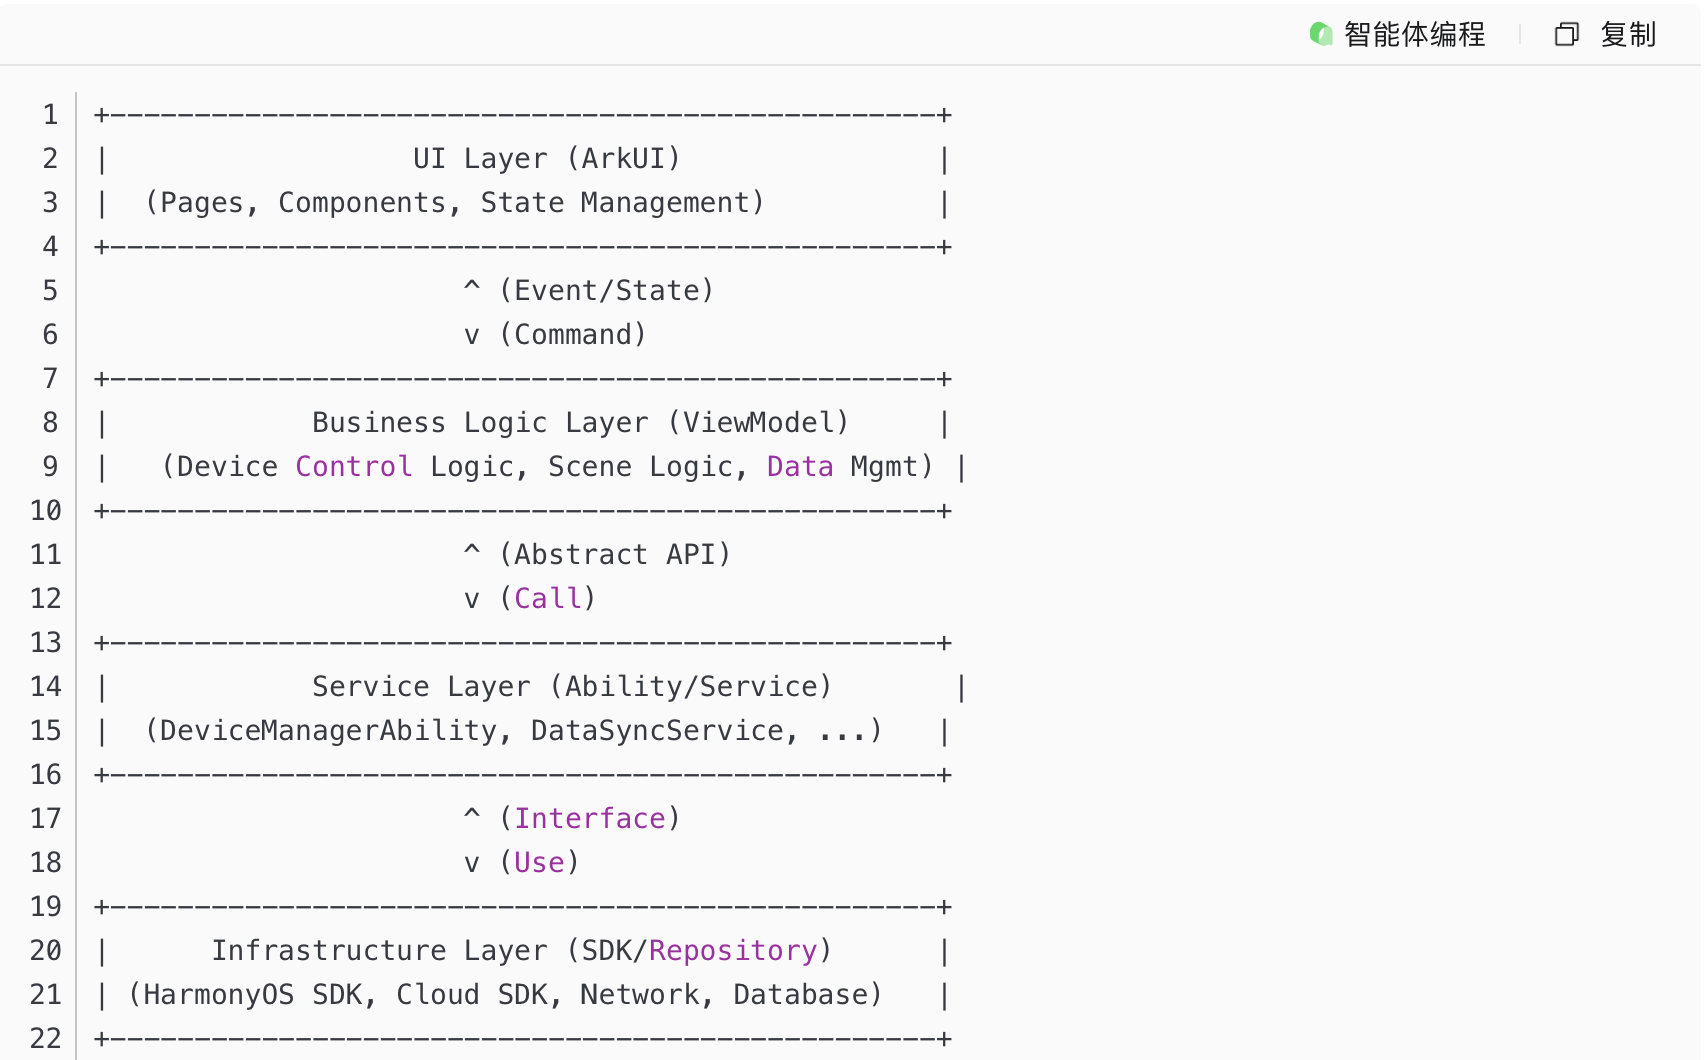This screenshot has height=1060, width=1704.
Task: Click the copy icon beside 复制
Action: pos(1566,35)
